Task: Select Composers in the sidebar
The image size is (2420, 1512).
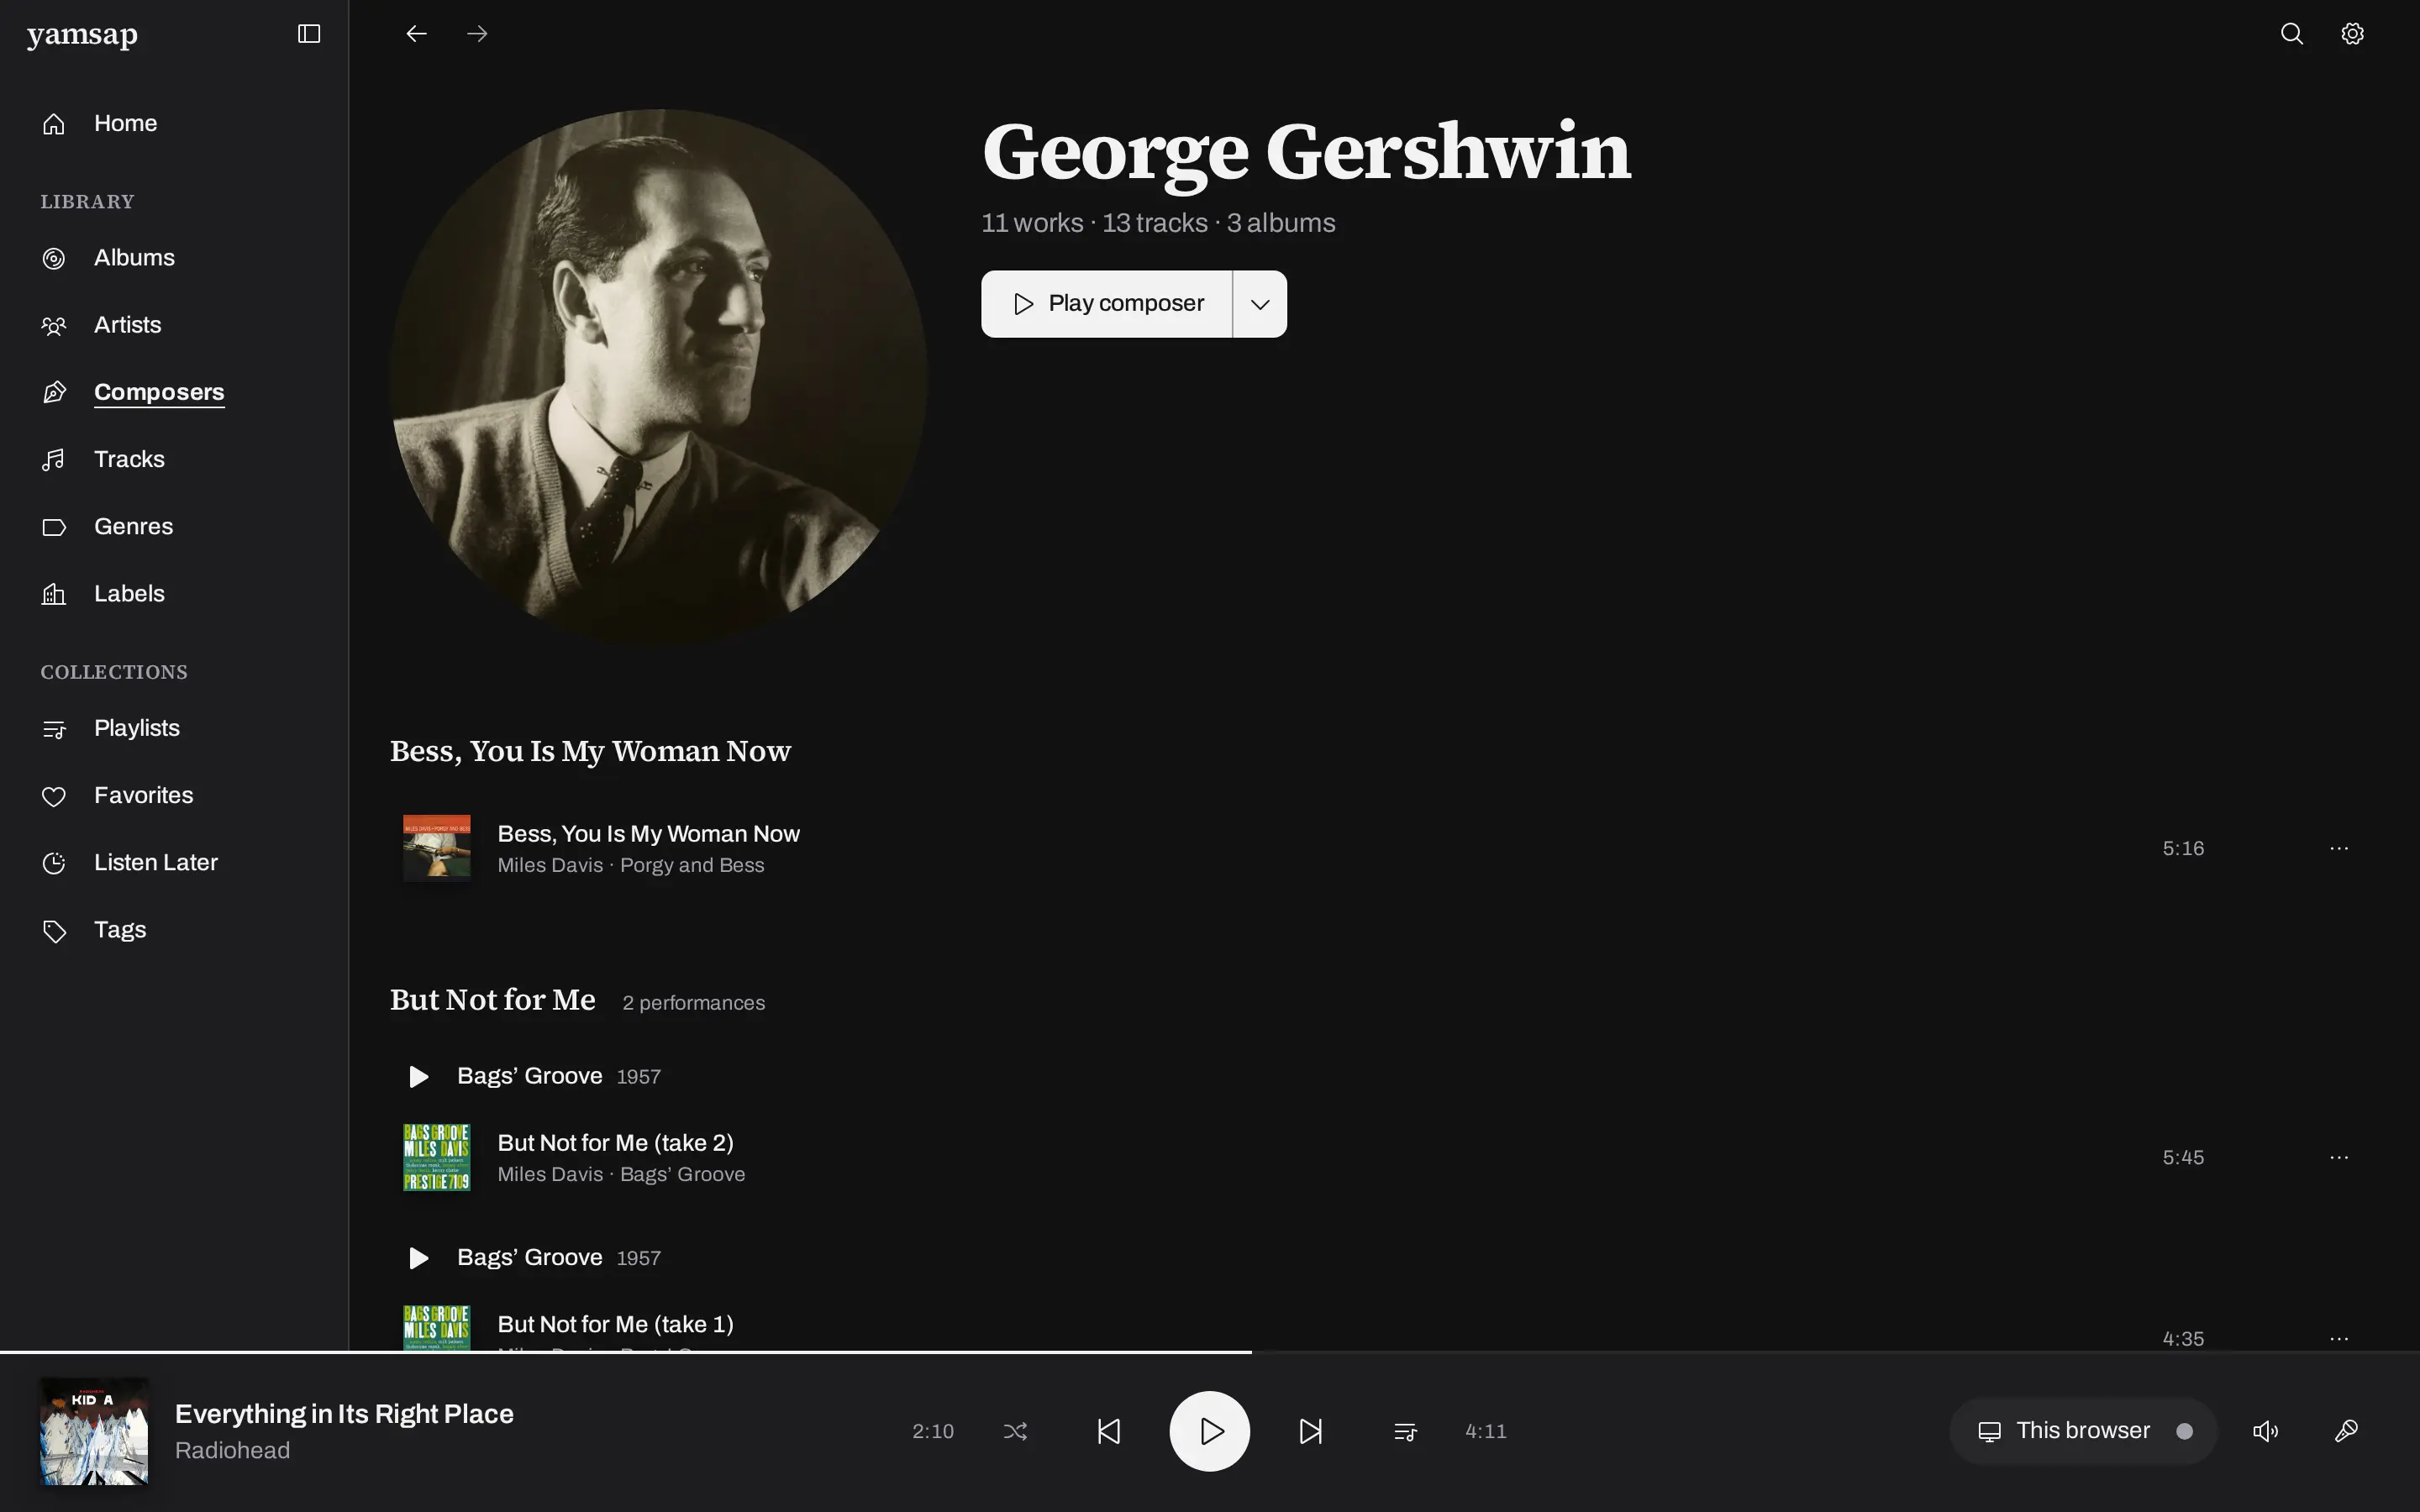Action: point(159,392)
